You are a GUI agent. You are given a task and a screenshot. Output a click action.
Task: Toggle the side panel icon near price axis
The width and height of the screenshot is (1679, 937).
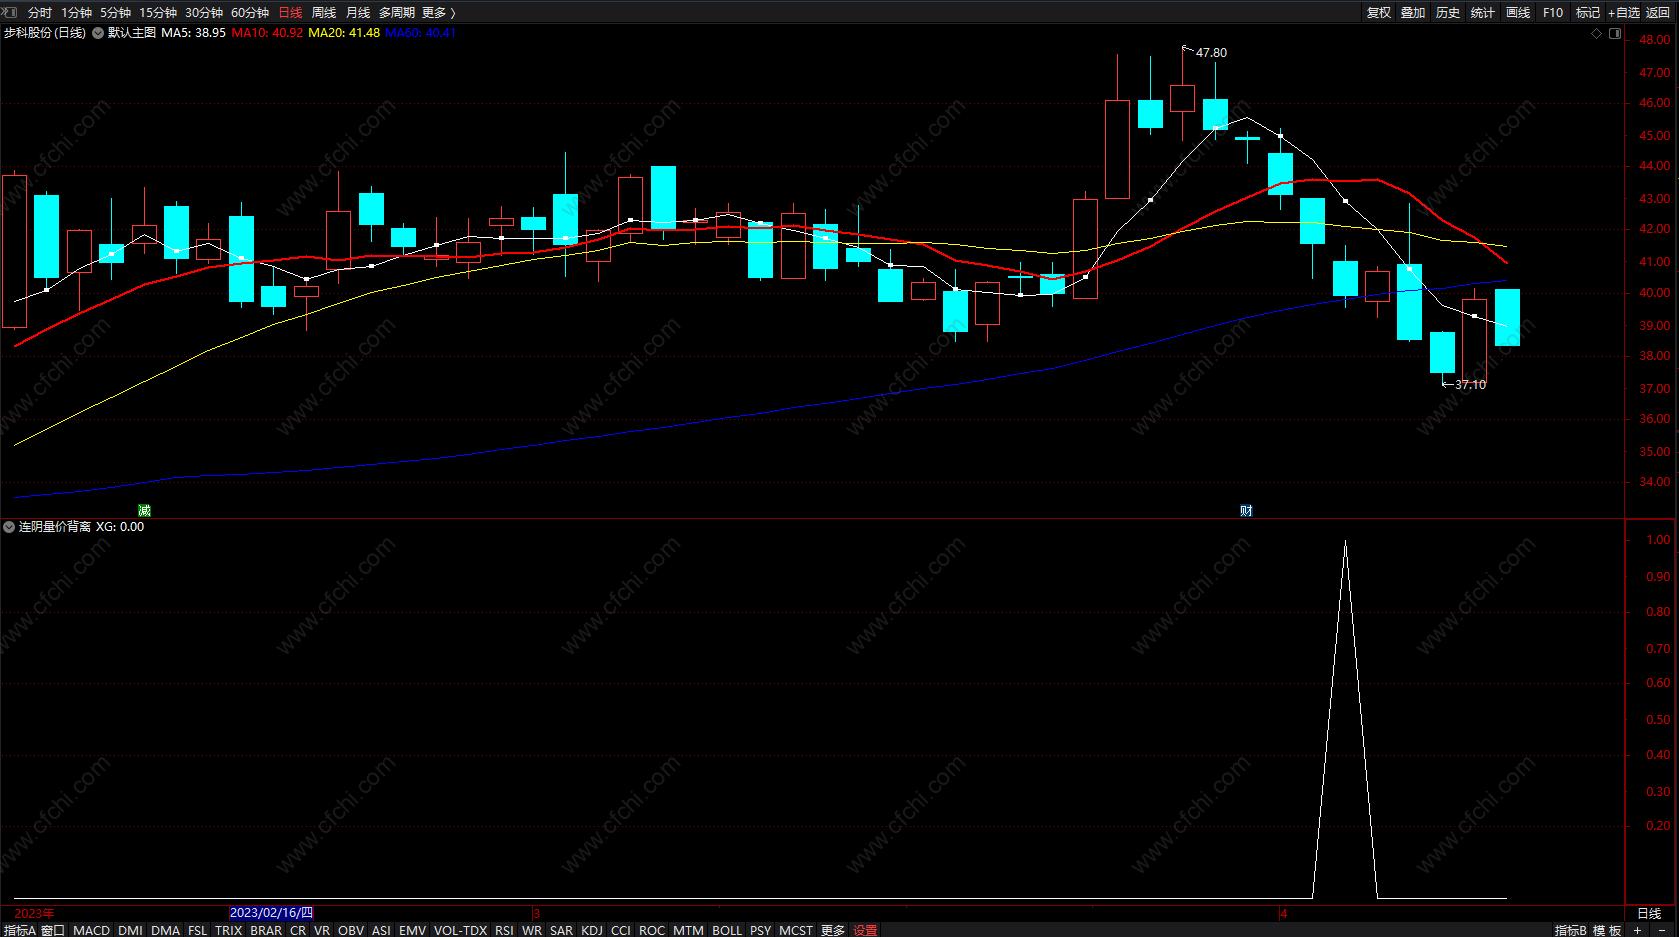point(1614,34)
